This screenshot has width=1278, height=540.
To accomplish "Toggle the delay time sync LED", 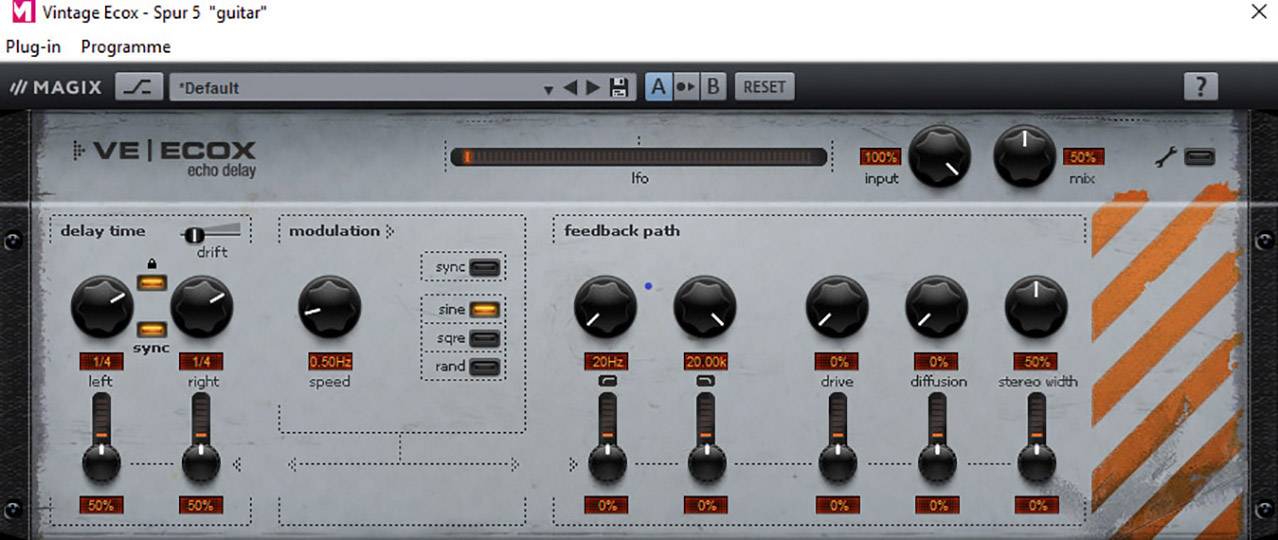I will click(x=152, y=328).
